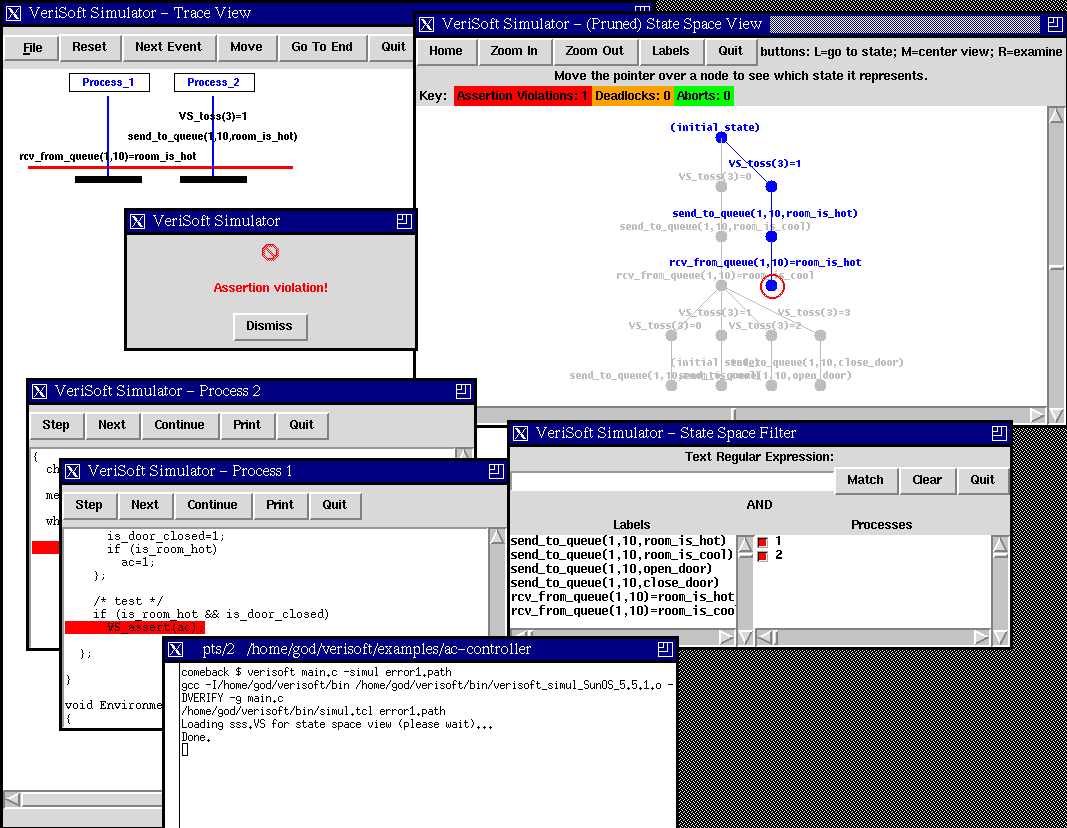This screenshot has height=828, width=1067.
Task: Click up arrow of State Space scrollbar
Action: coord(1056,115)
